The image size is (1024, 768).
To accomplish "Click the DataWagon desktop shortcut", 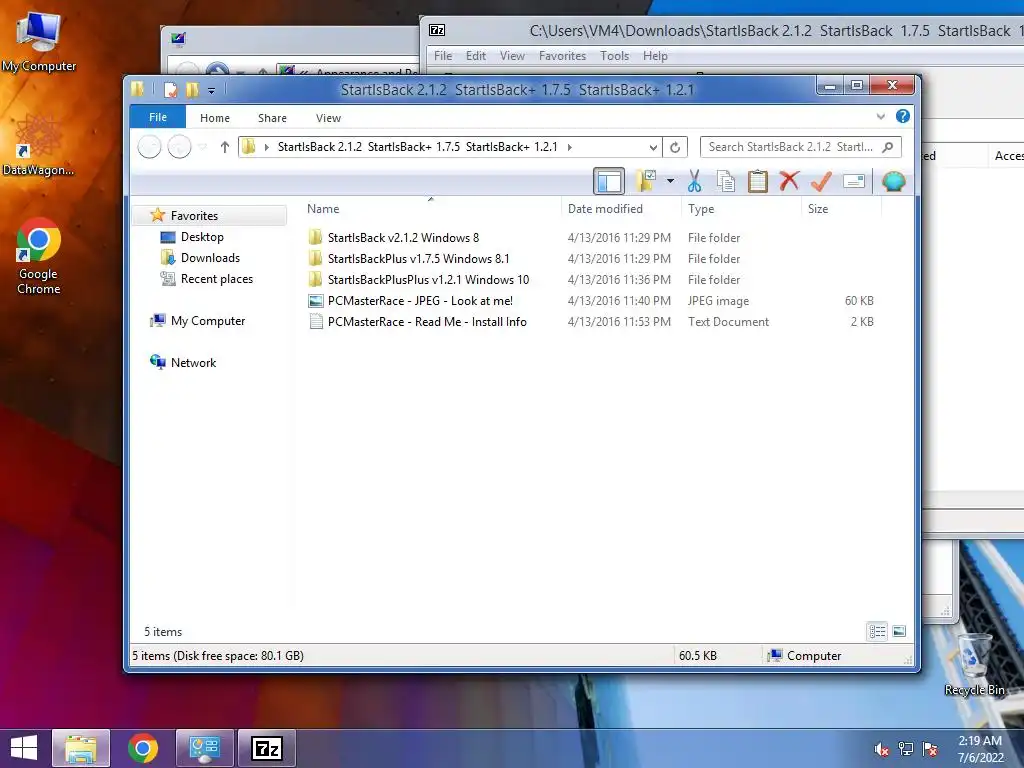I will (38, 146).
